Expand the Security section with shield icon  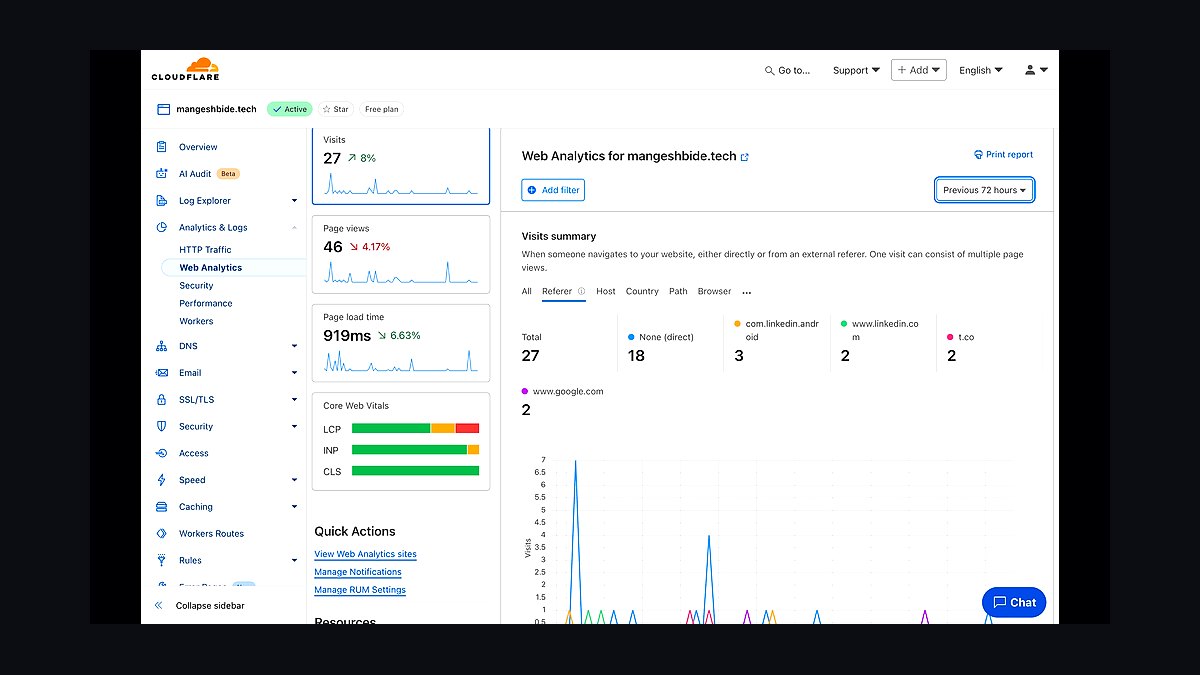pyautogui.click(x=294, y=427)
